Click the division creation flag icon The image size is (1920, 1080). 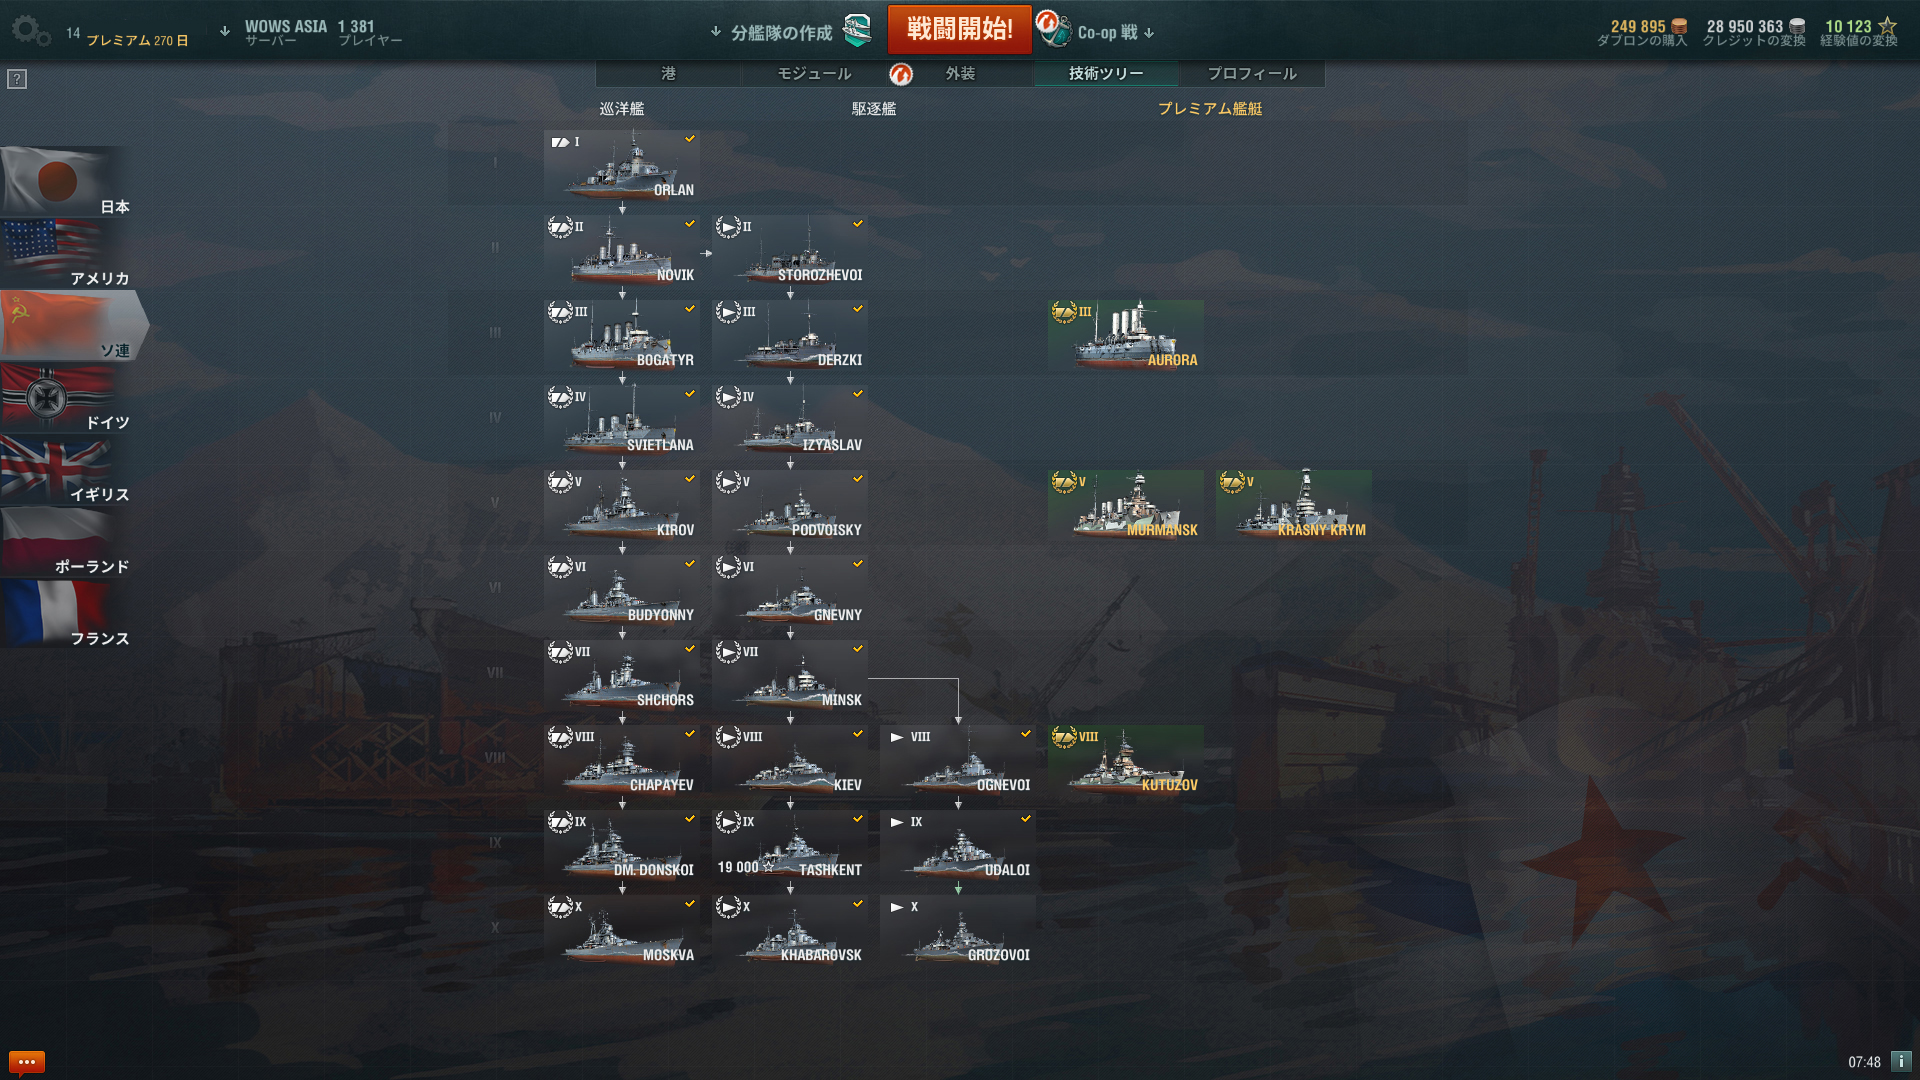[857, 31]
